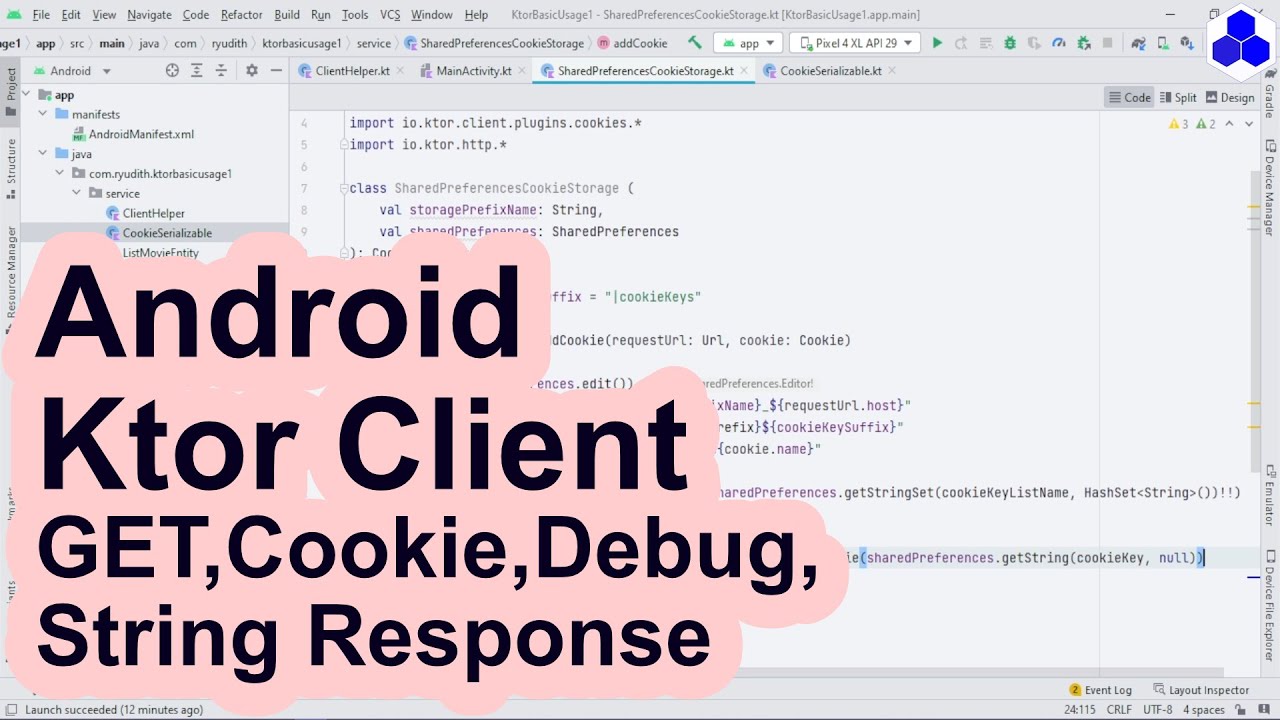This screenshot has width=1280, height=720.
Task: Switch to MainActivity.kt editor tab
Action: (x=473, y=71)
